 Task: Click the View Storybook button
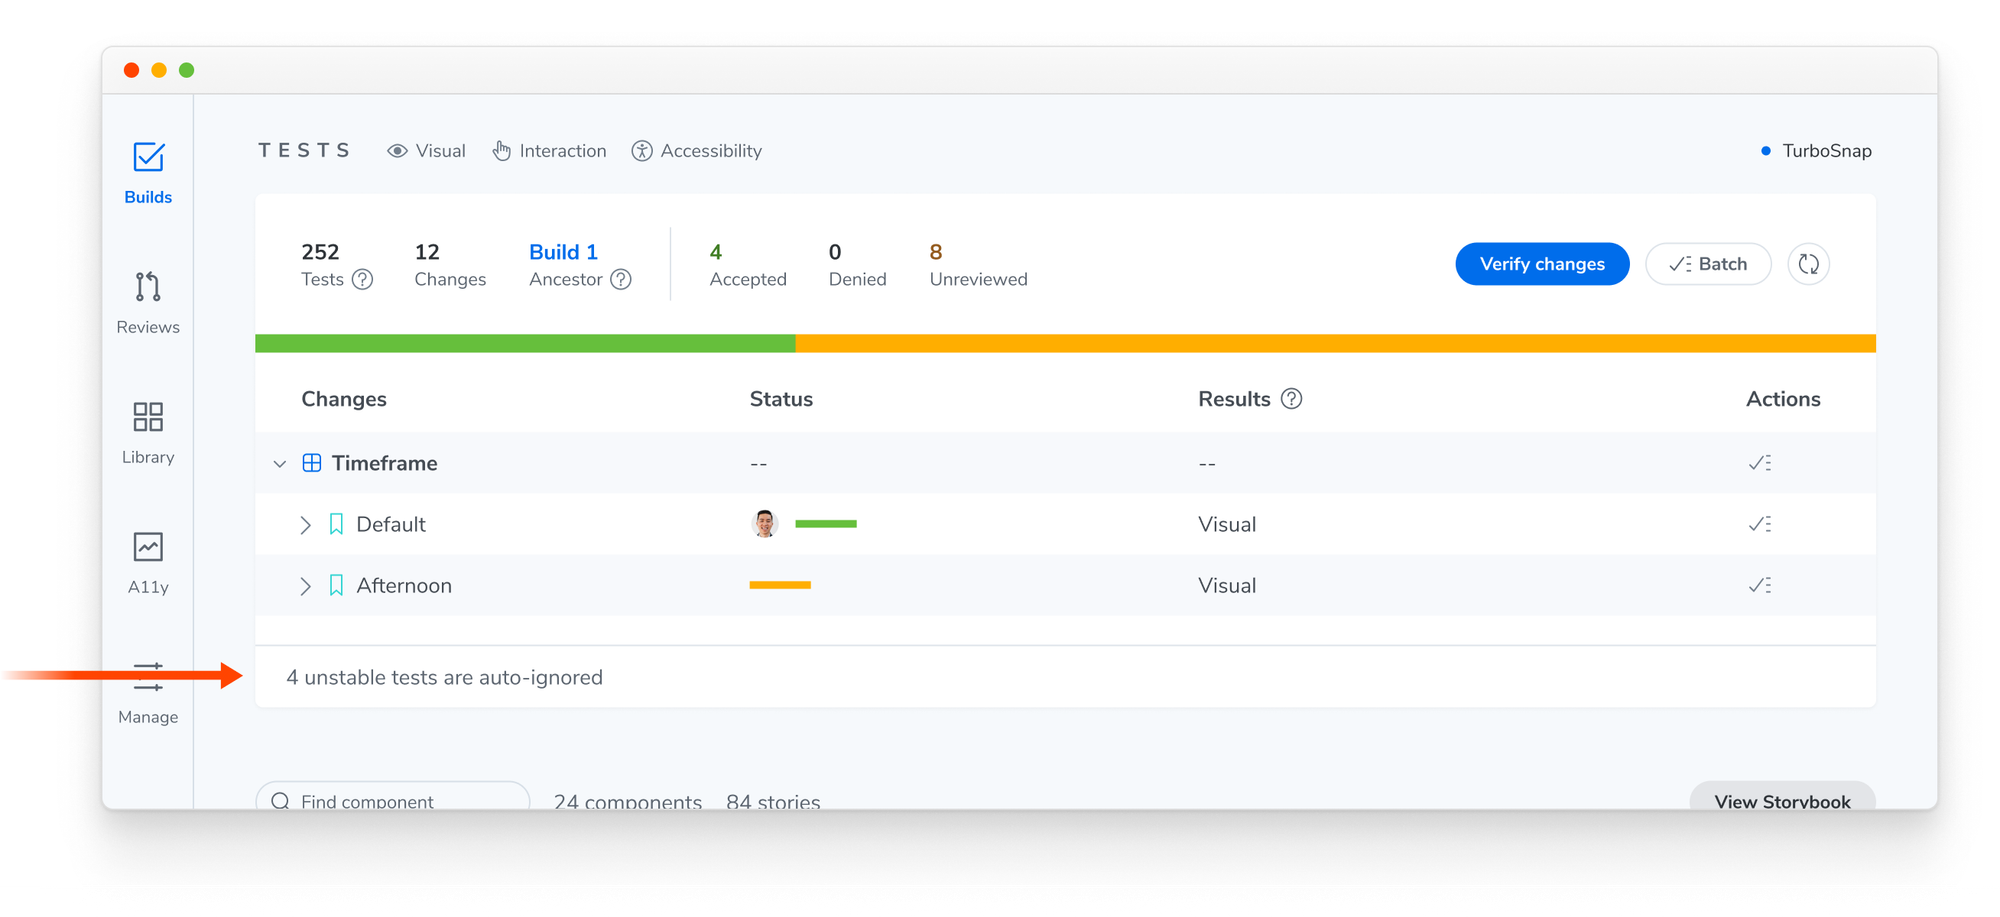point(1782,796)
